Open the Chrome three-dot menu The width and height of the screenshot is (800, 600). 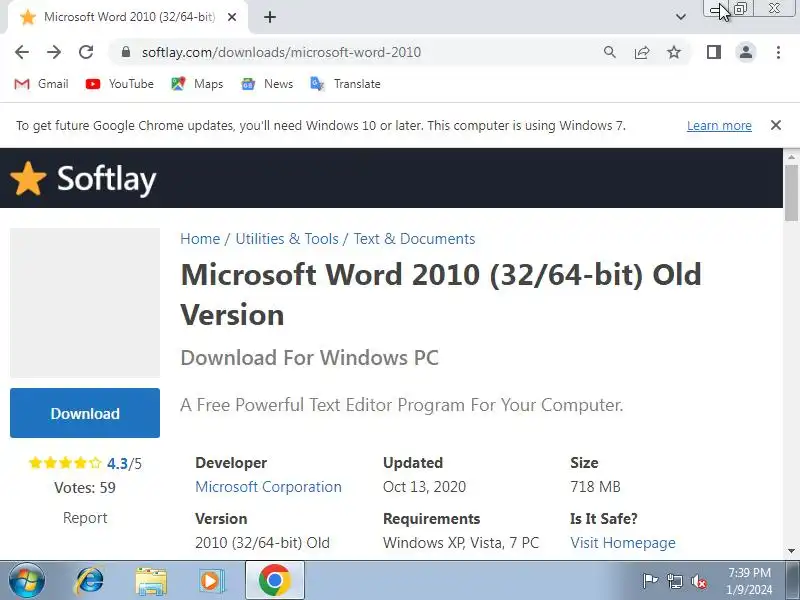click(778, 52)
